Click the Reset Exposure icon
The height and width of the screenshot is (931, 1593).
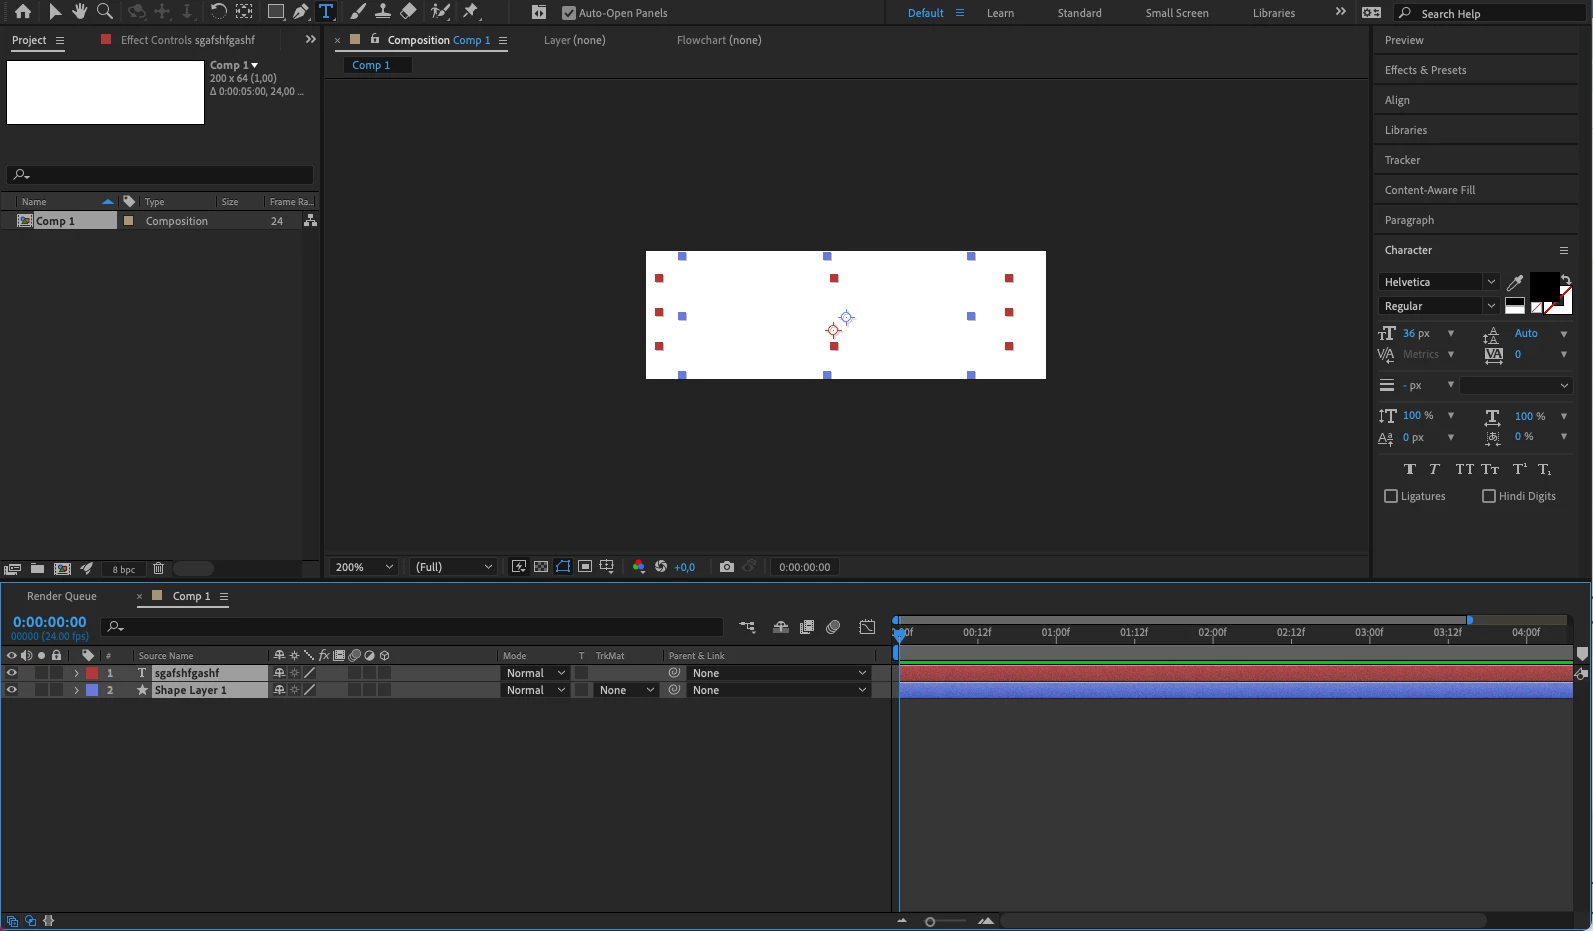click(x=661, y=567)
